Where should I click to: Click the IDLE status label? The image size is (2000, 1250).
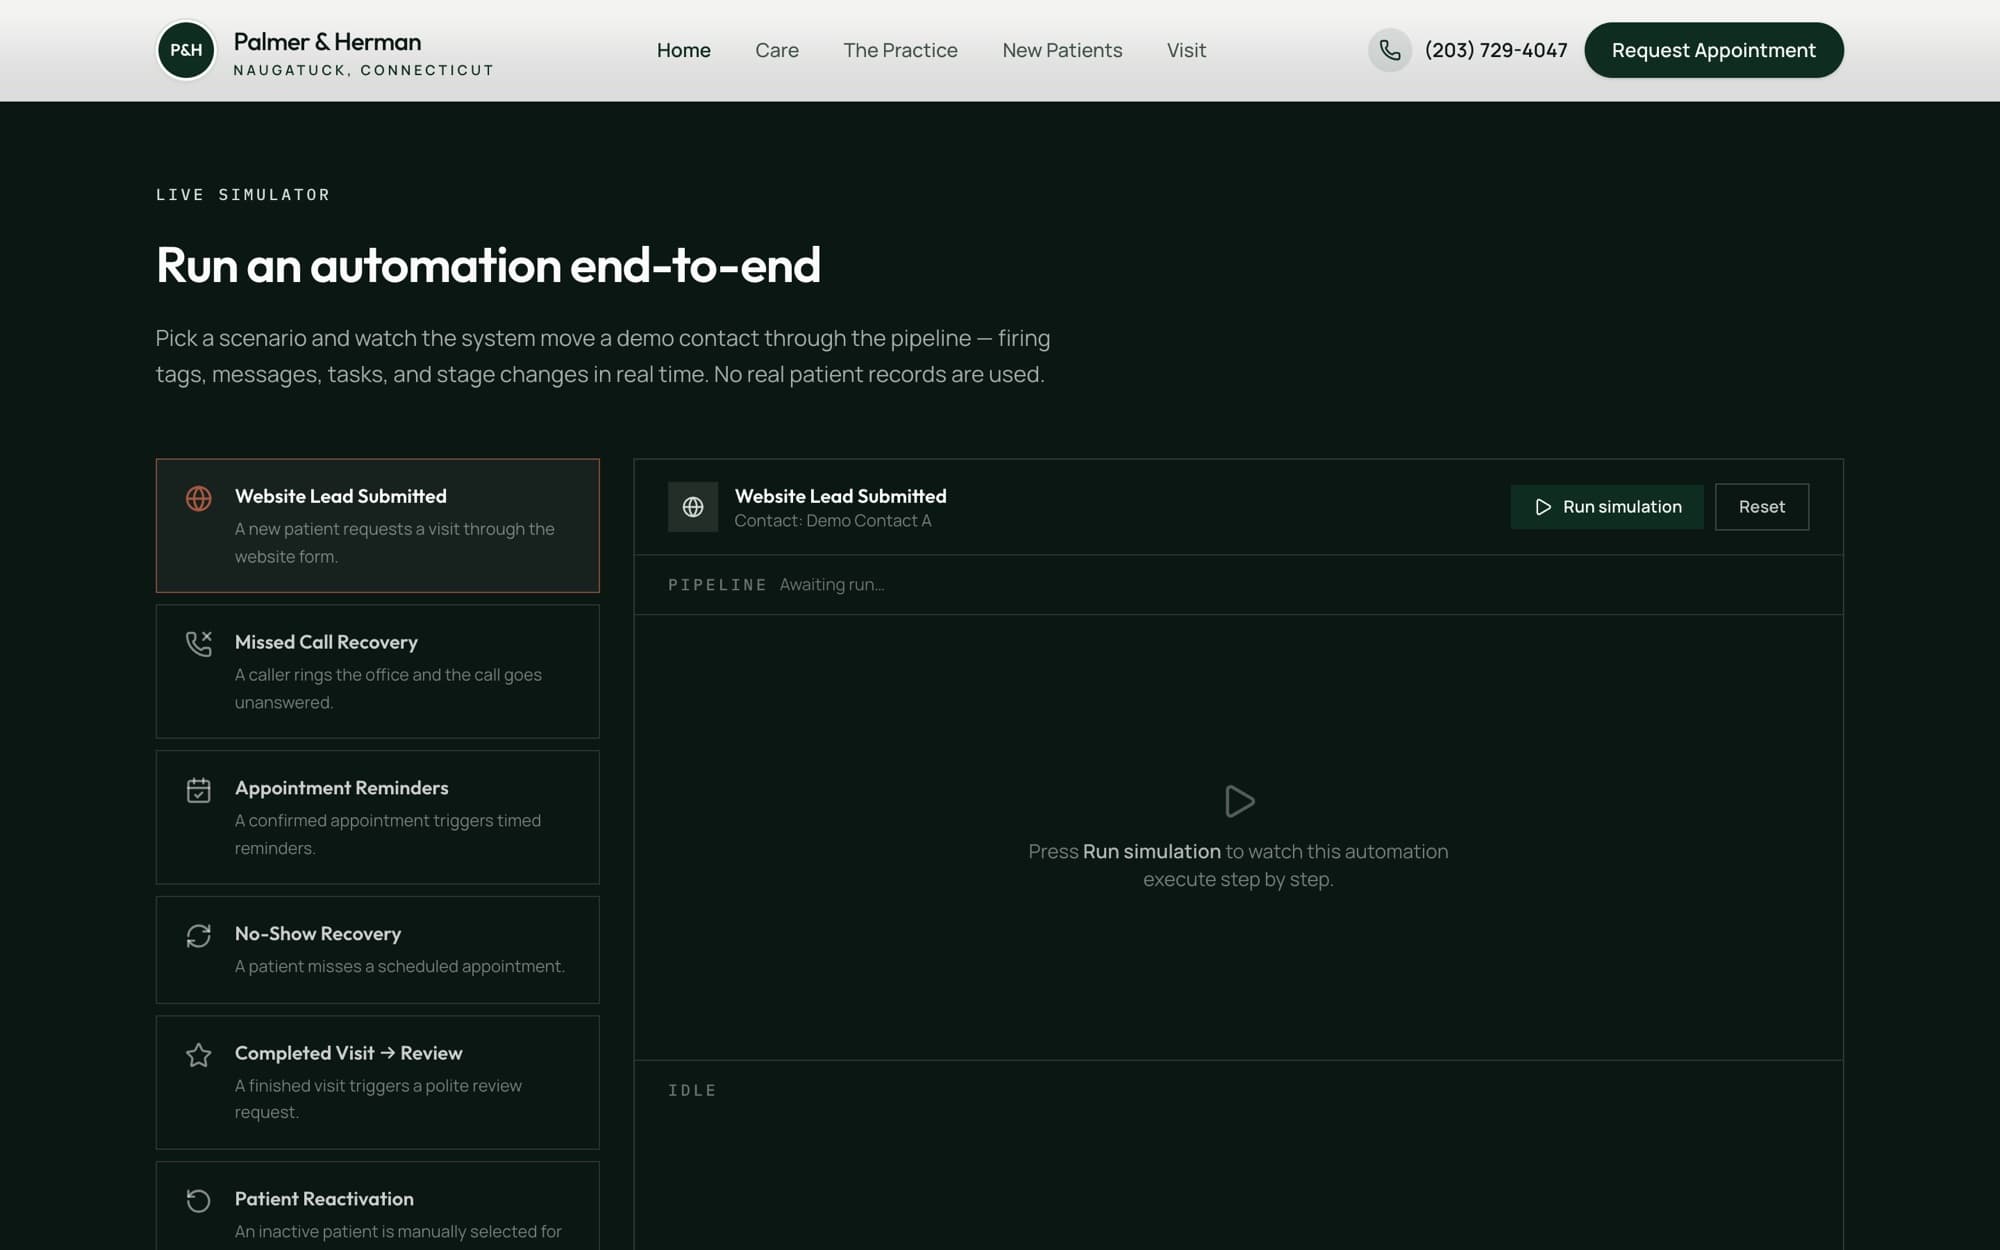692,1091
